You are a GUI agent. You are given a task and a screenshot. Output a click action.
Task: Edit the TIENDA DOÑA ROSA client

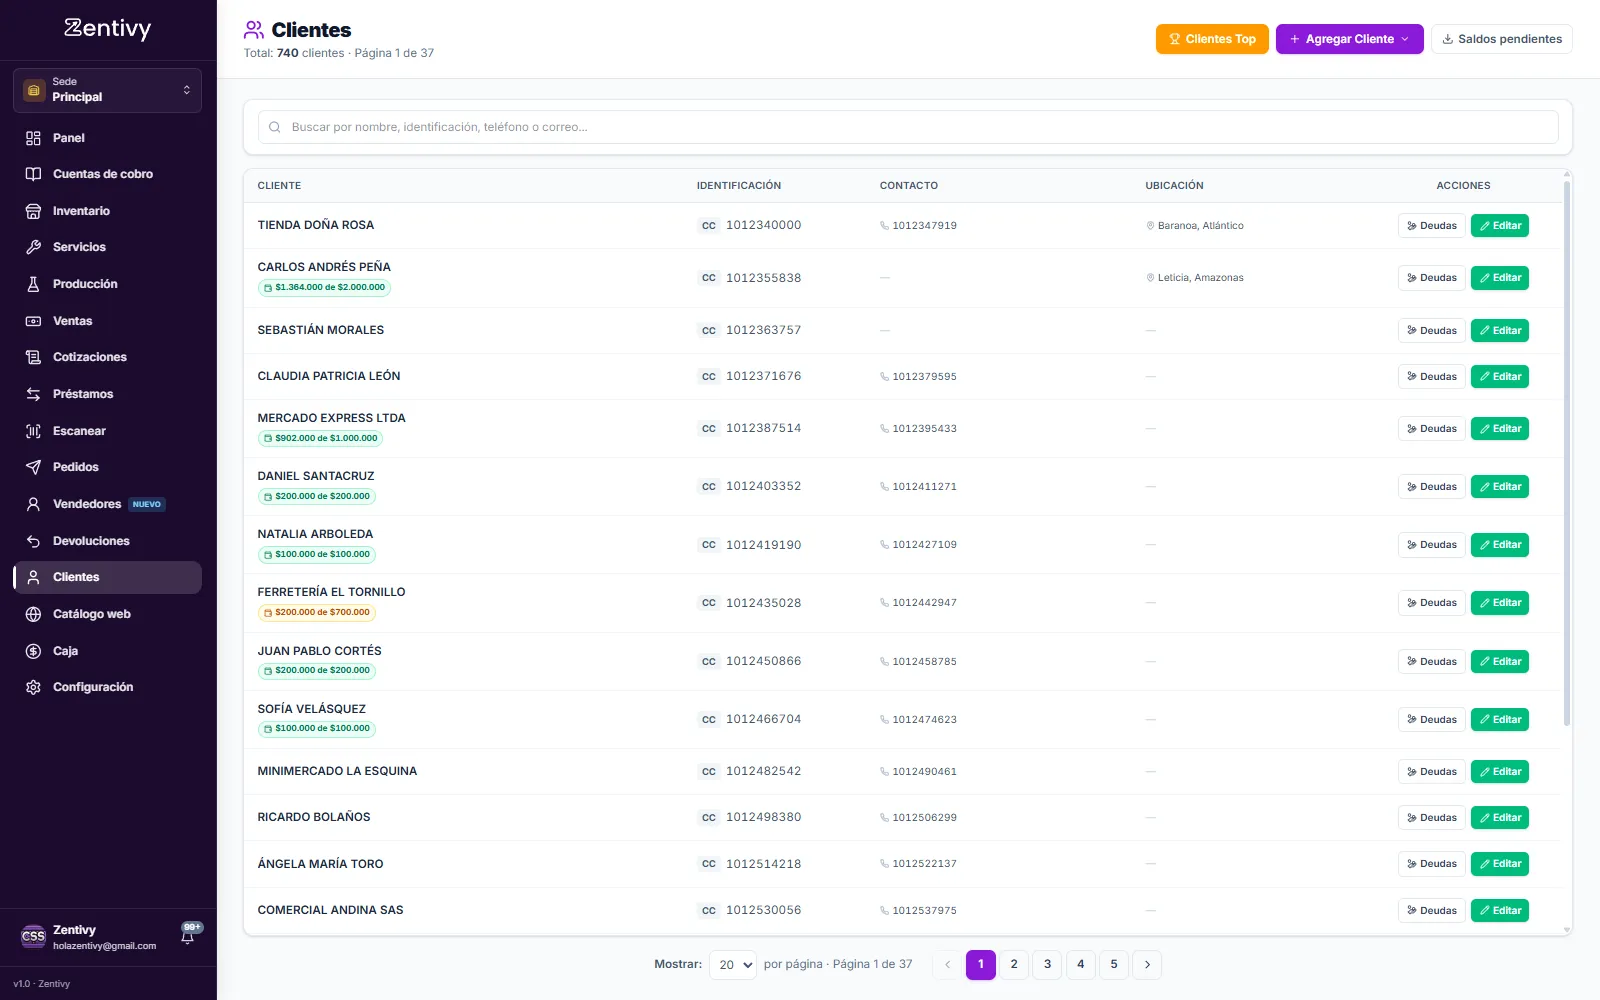[x=1499, y=226]
